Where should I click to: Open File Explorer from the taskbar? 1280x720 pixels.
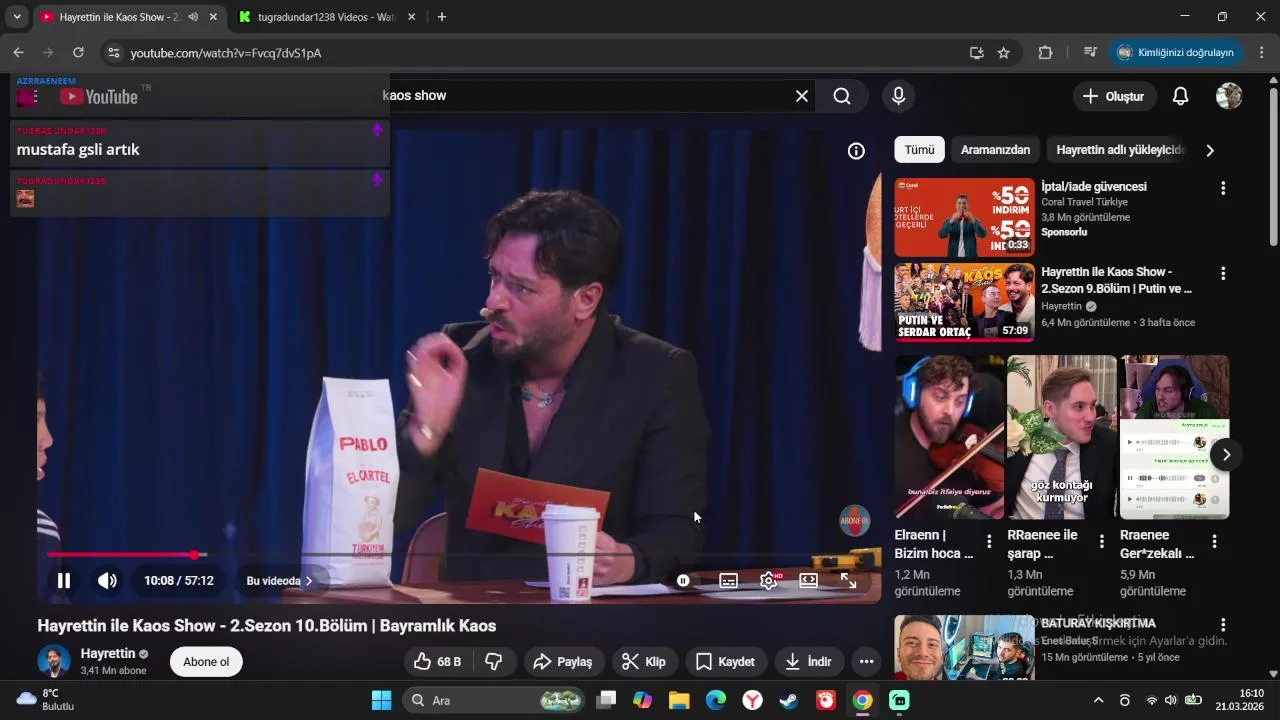click(679, 700)
